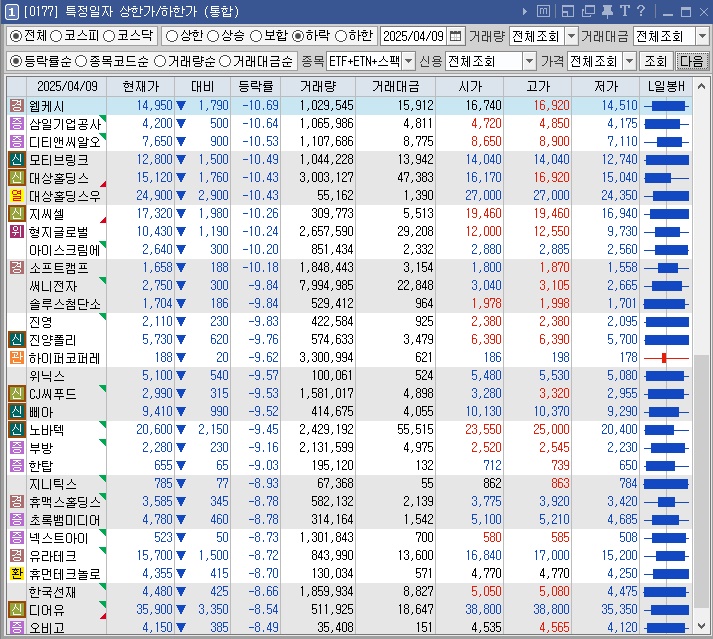Click the screen number 1 icon beside [0177]
The image size is (713, 639).
point(11,11)
